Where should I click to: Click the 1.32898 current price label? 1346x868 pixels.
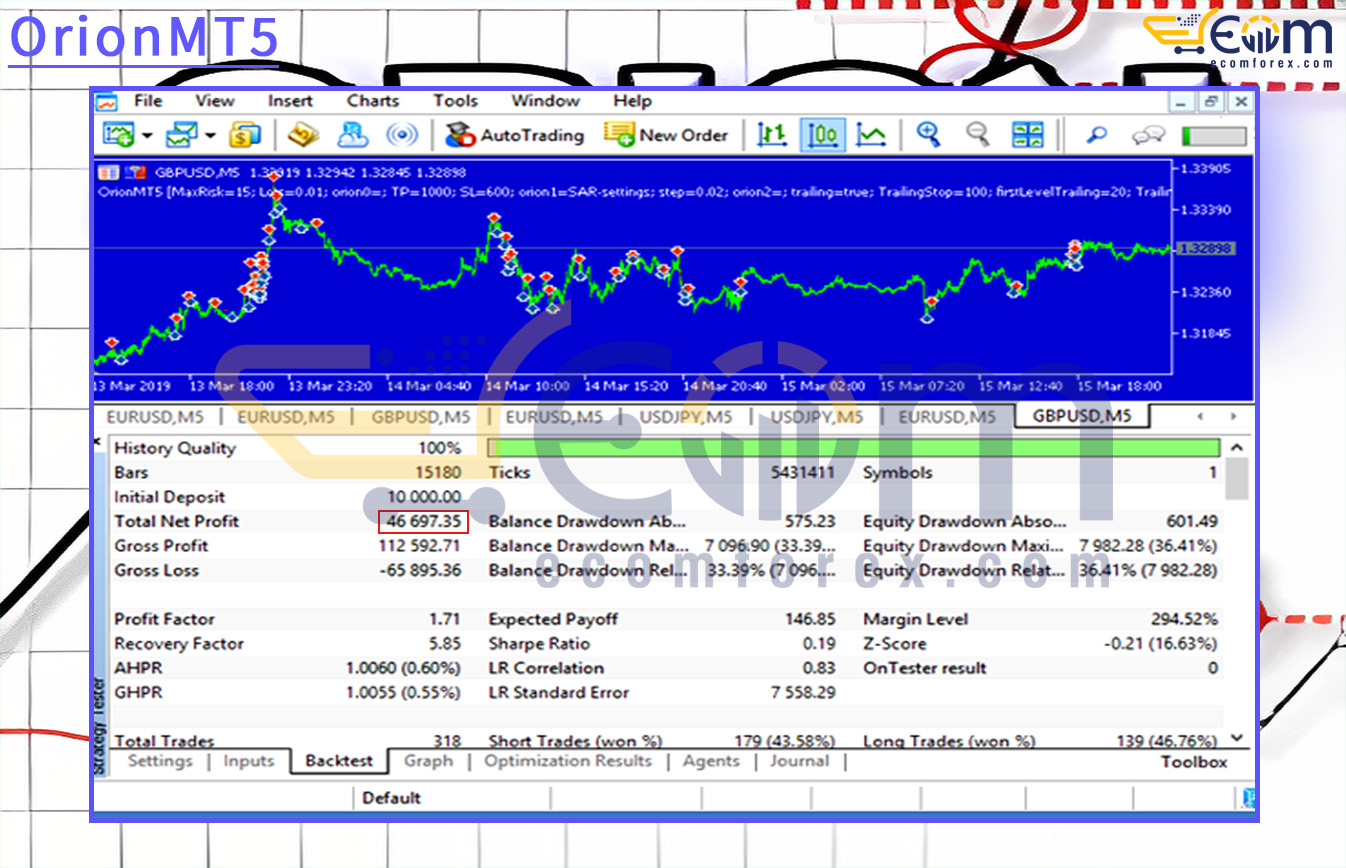(x=1207, y=248)
